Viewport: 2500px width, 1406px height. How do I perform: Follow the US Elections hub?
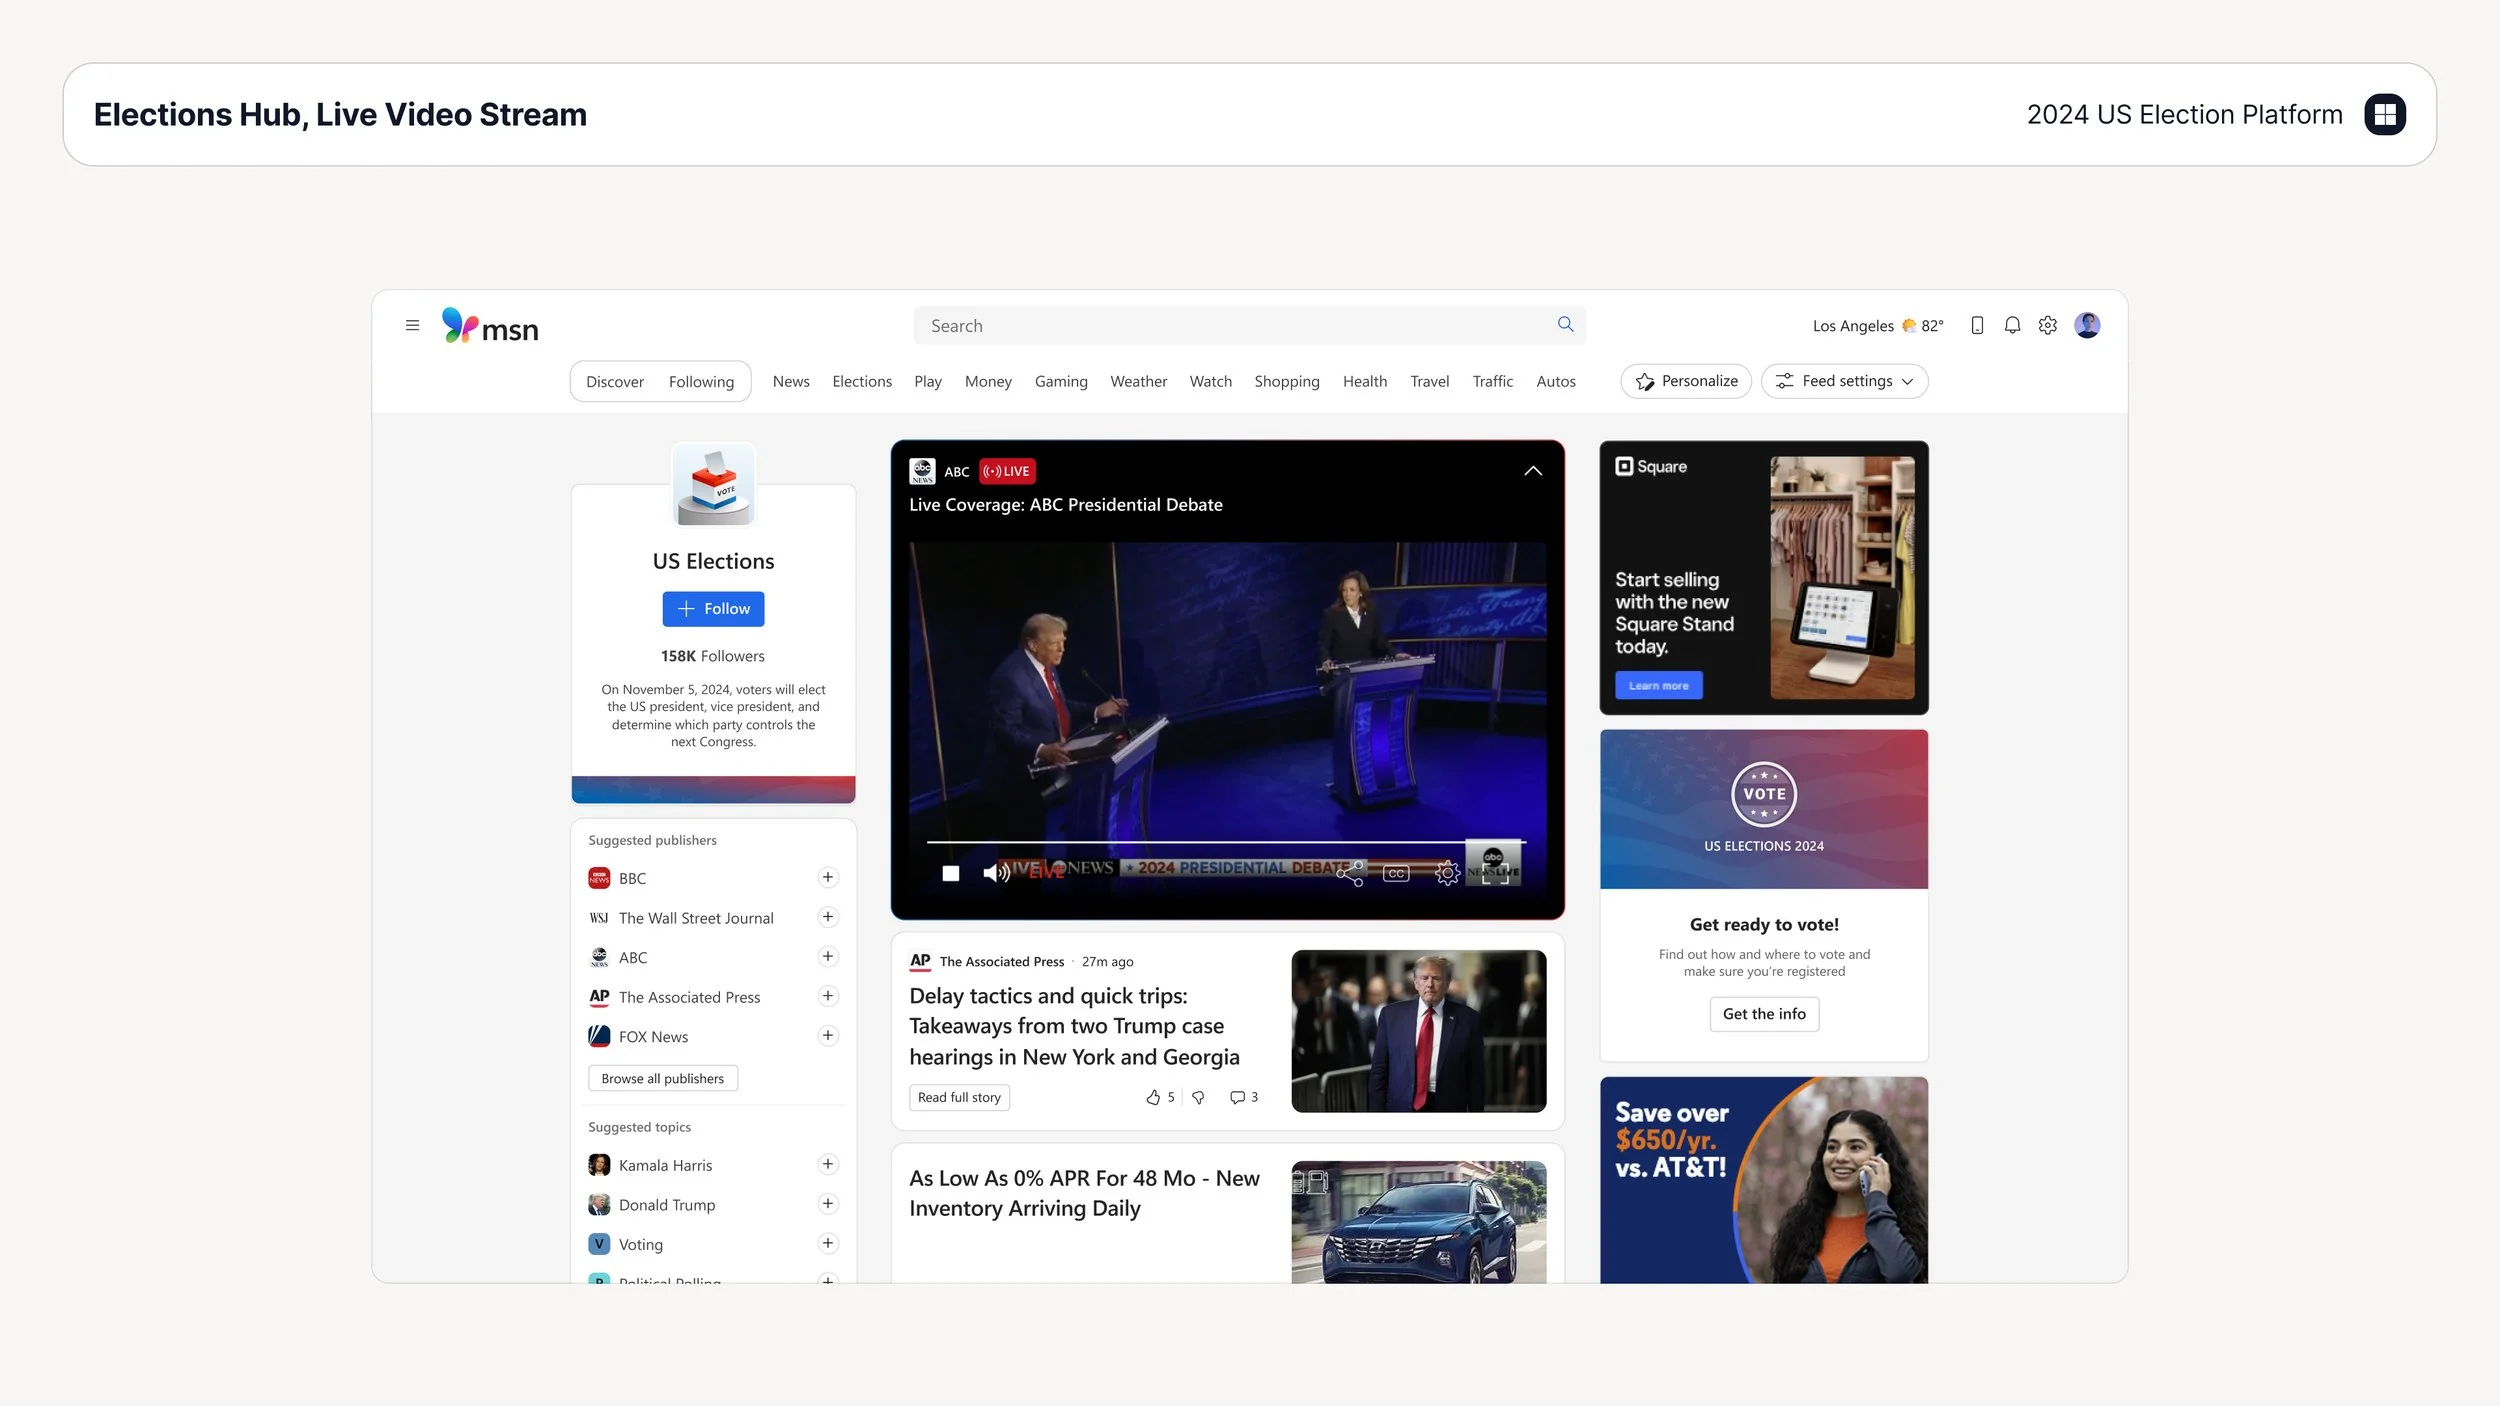coord(713,609)
